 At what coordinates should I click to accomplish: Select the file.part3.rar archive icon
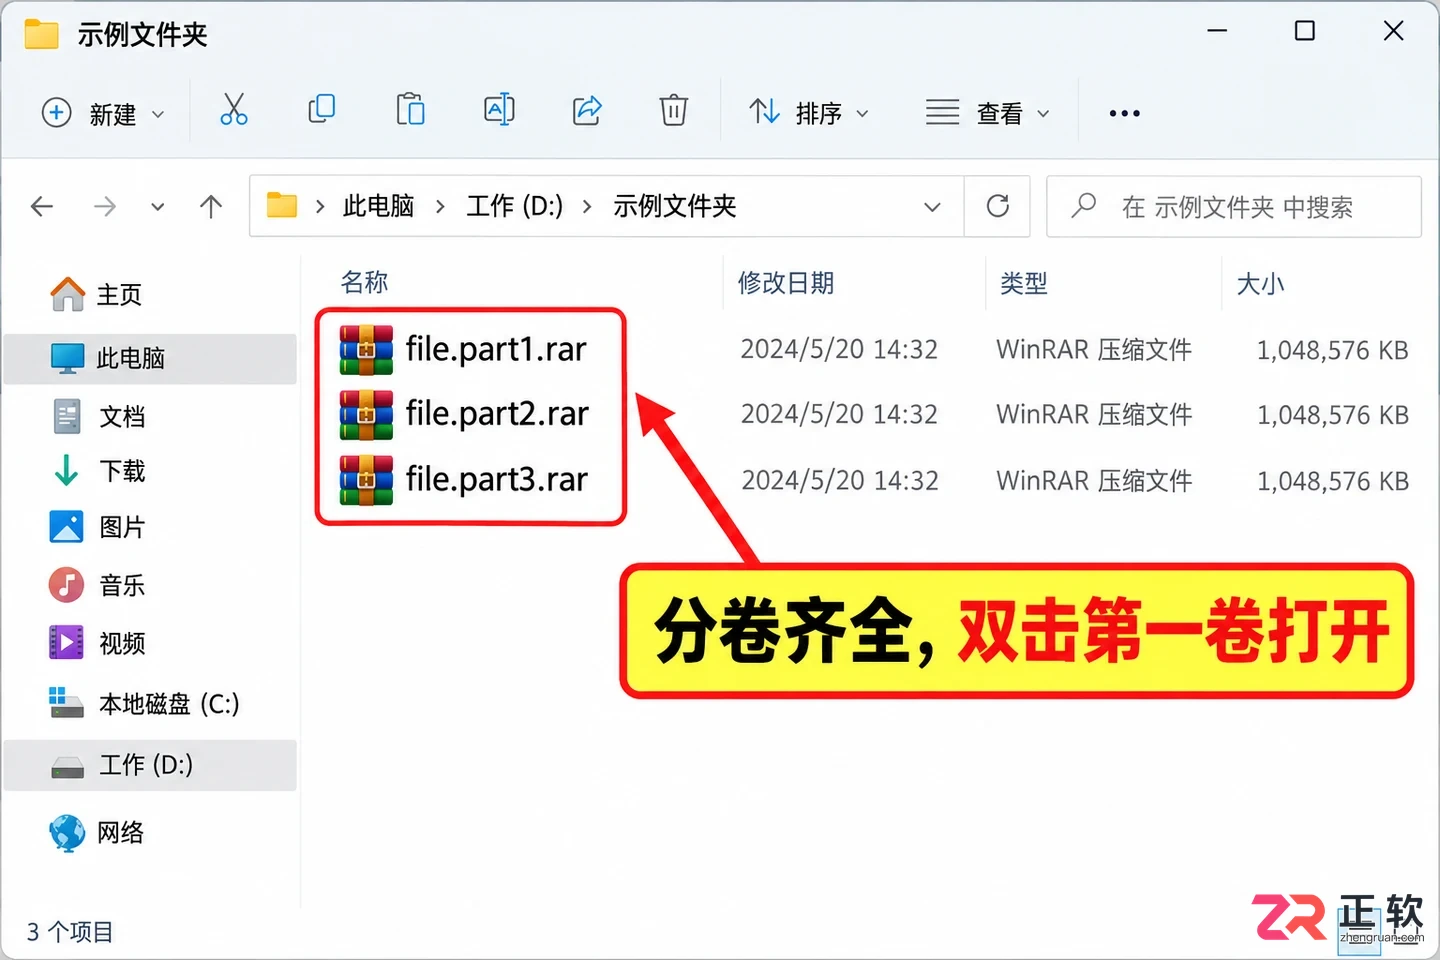point(366,480)
